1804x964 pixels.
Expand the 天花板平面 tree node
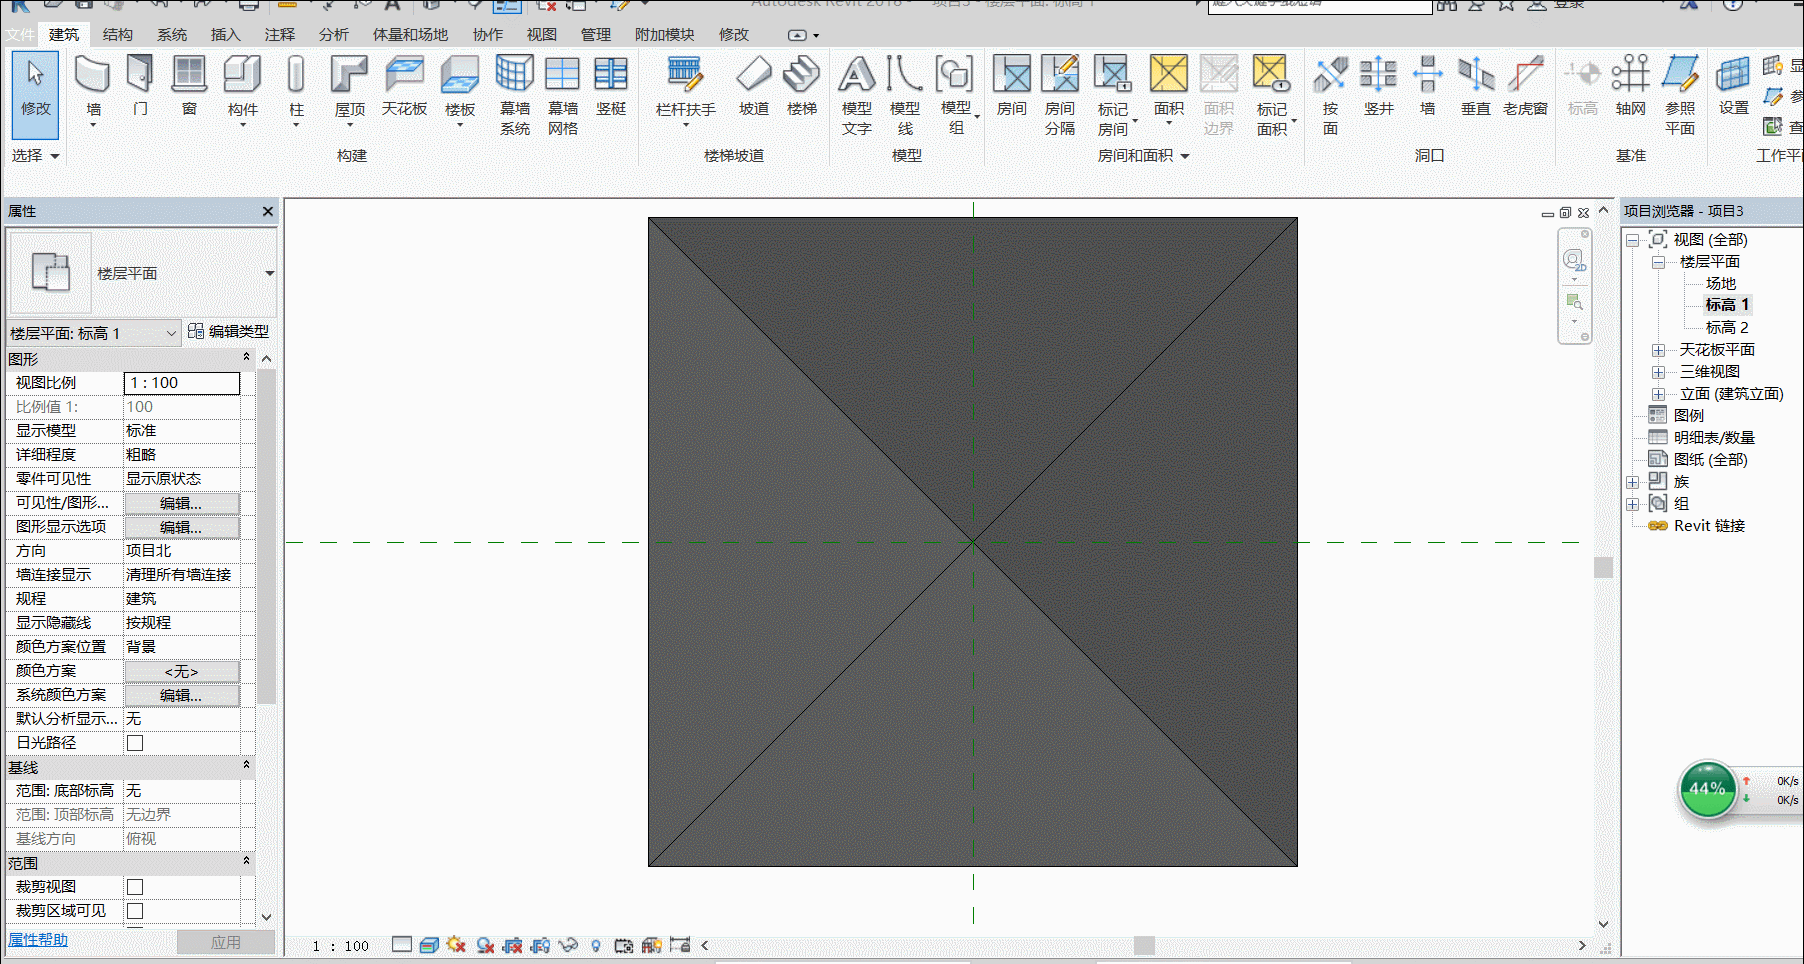click(1658, 350)
